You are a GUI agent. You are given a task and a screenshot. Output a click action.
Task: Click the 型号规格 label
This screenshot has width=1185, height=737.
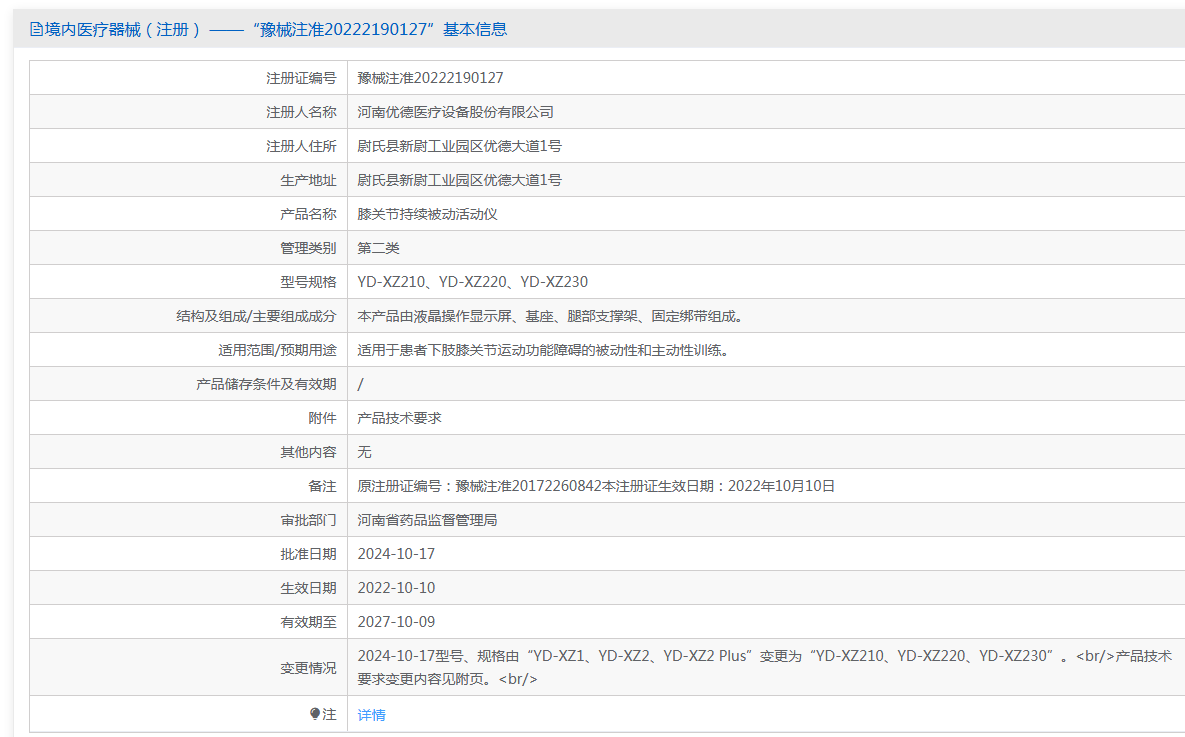[308, 282]
